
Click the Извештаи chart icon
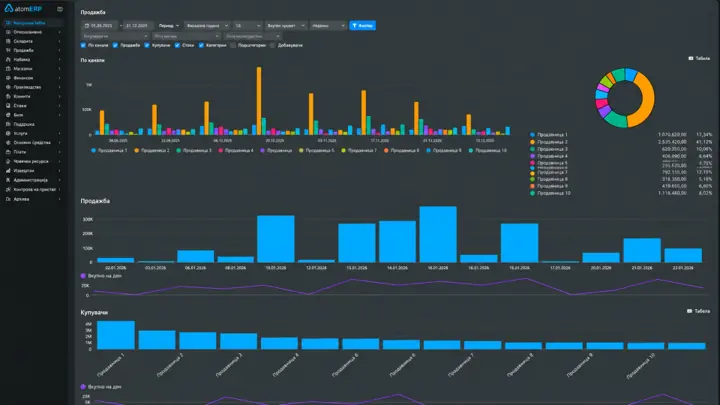coord(8,170)
